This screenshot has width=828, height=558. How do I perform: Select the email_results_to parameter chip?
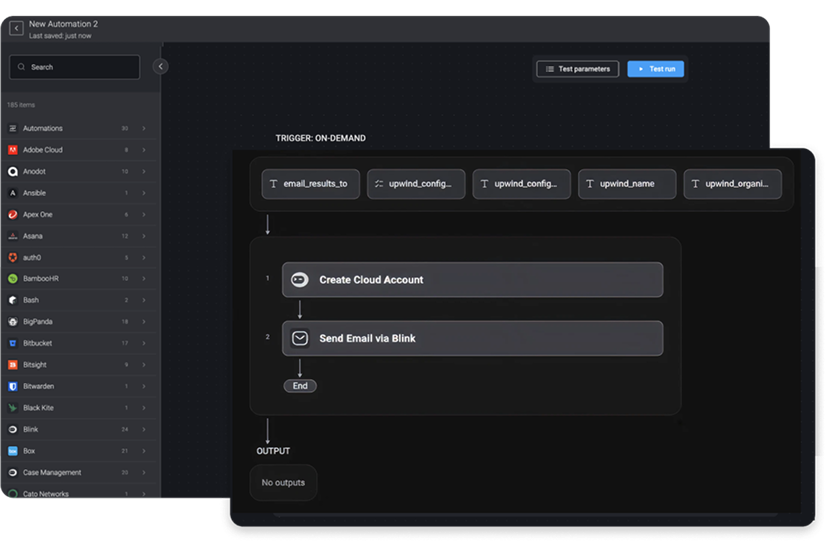pos(310,184)
